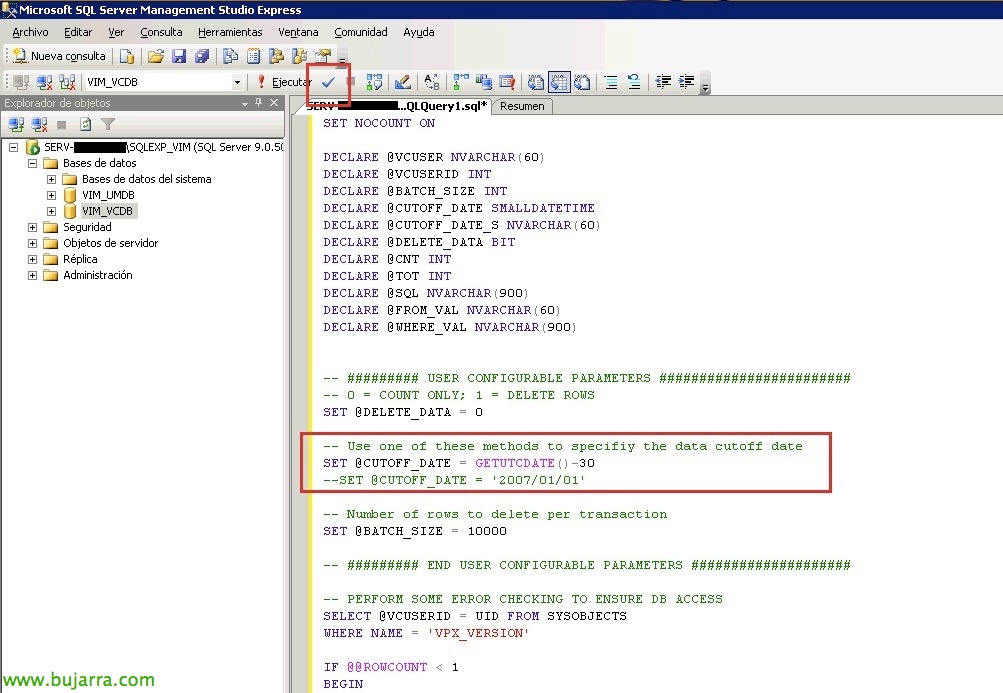Open the Comunidad menu
The width and height of the screenshot is (1003, 693).
(361, 32)
